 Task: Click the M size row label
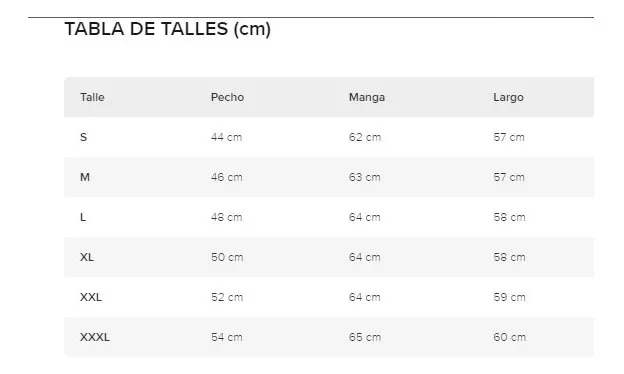[85, 177]
